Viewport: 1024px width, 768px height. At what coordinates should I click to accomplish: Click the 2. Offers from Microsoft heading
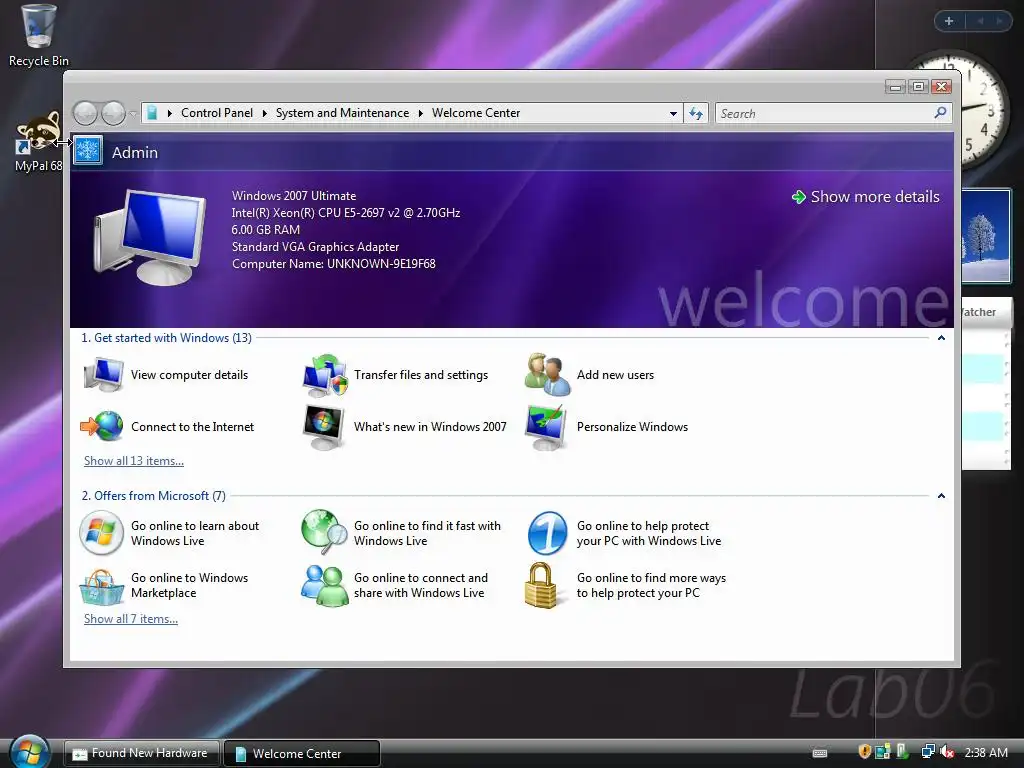pyautogui.click(x=153, y=496)
